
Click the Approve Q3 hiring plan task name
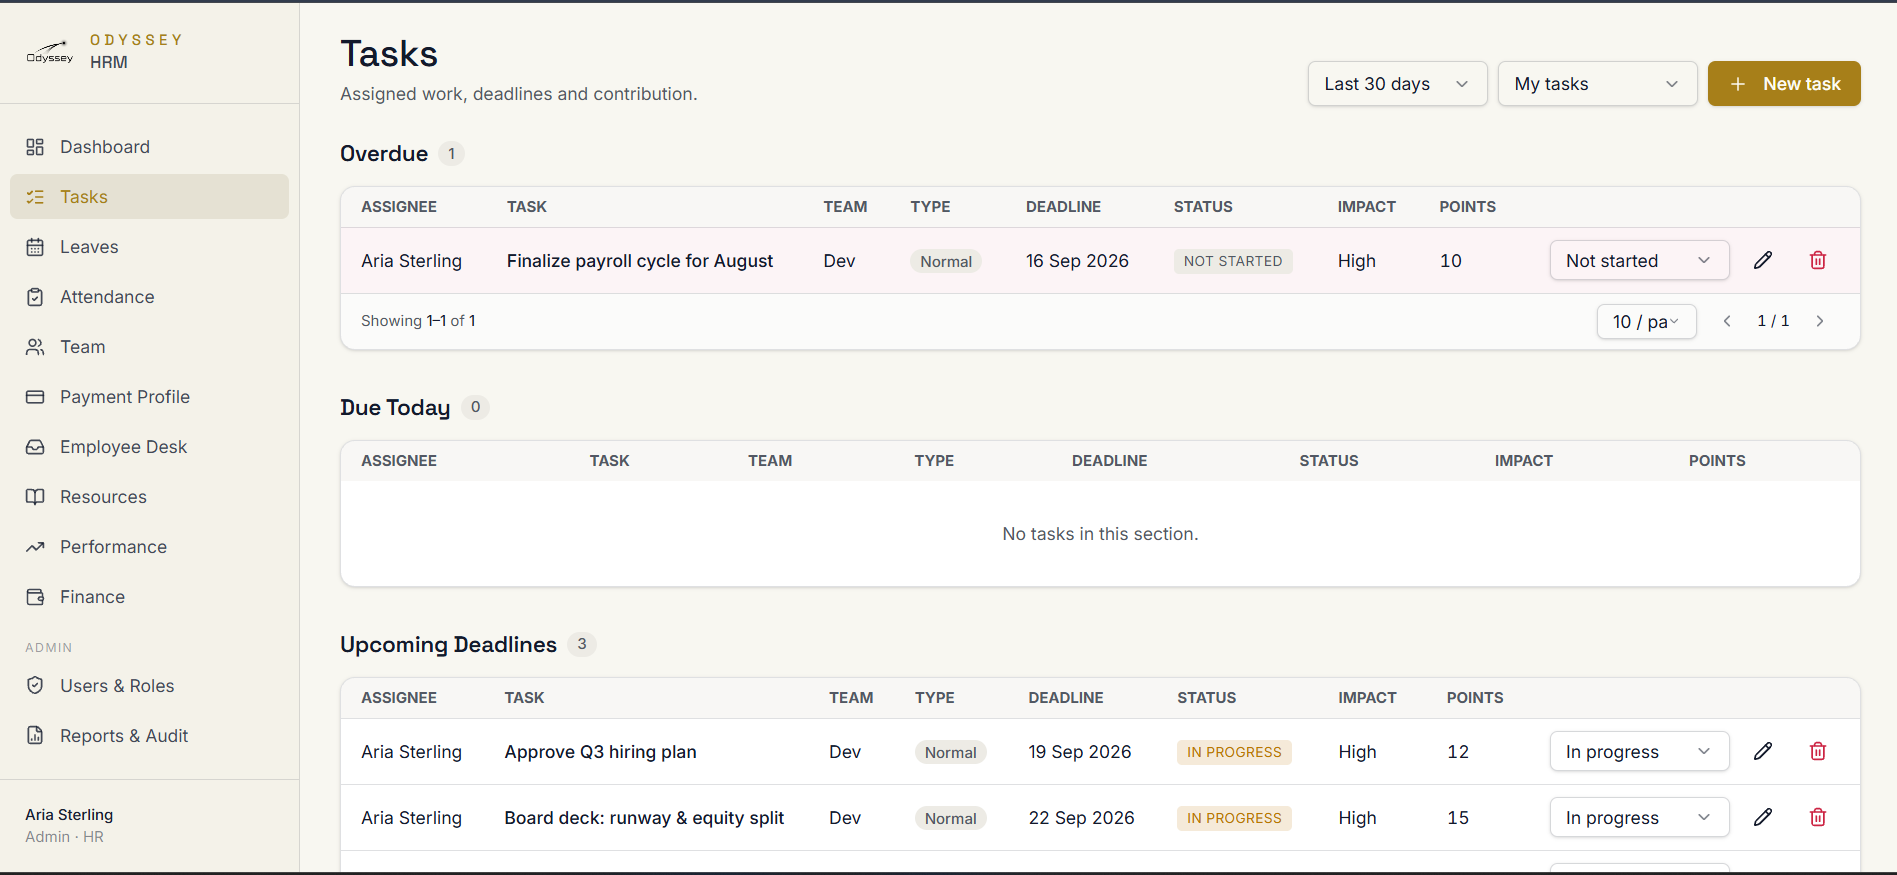pyautogui.click(x=600, y=752)
